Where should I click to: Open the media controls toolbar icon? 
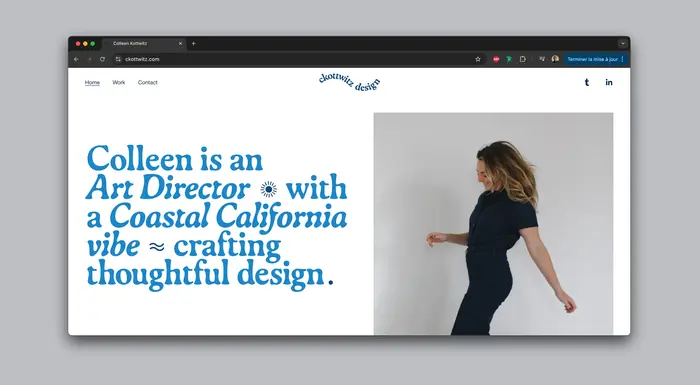point(542,59)
